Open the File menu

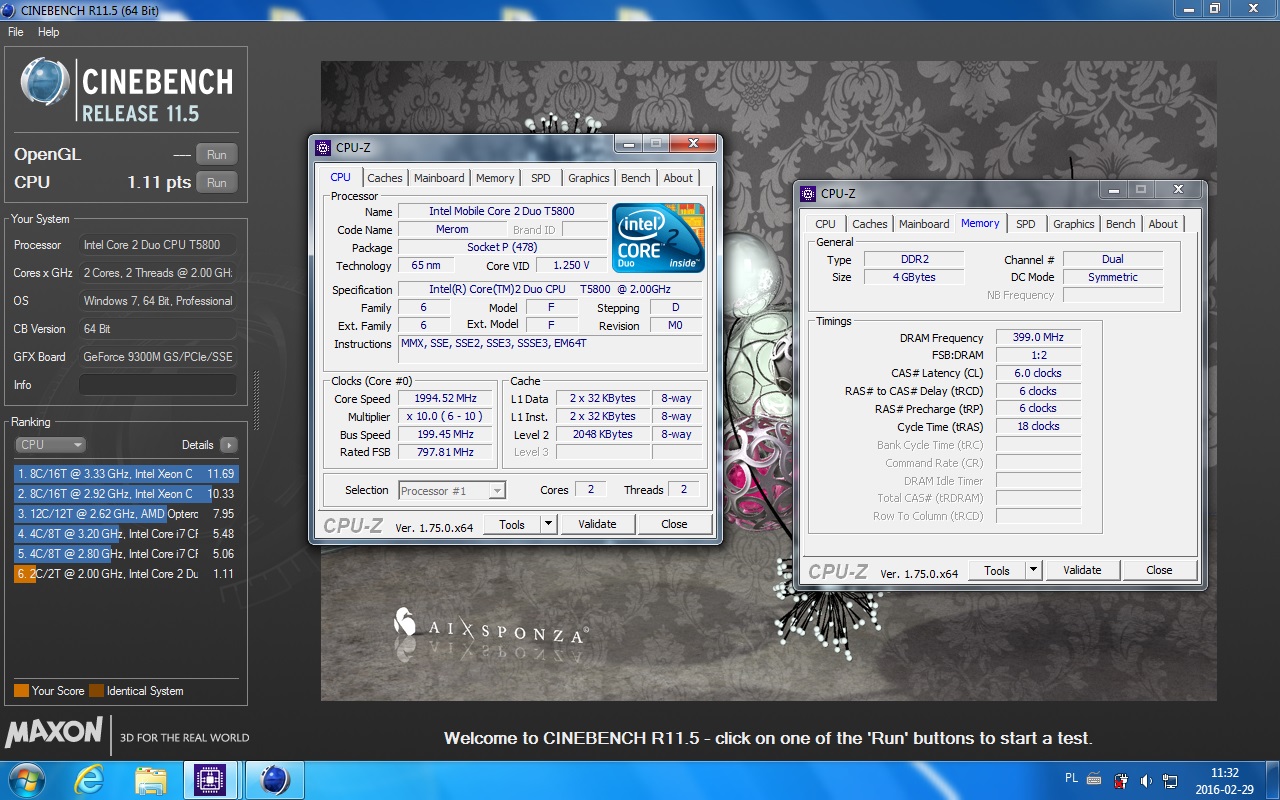16,32
